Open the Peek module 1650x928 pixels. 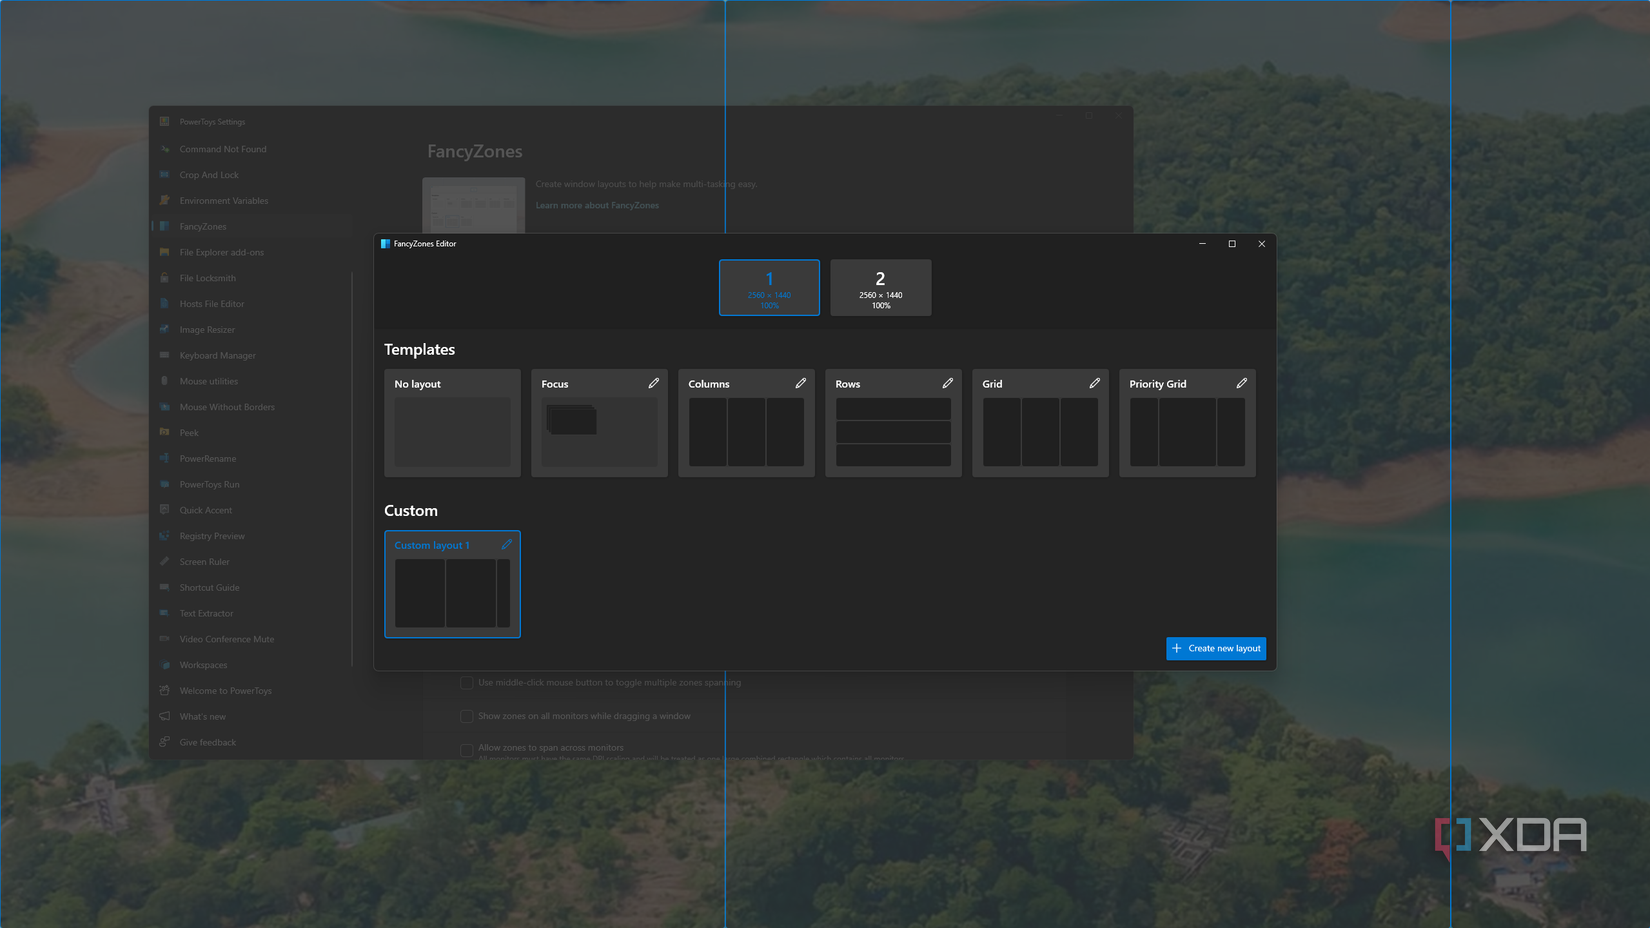tap(188, 432)
